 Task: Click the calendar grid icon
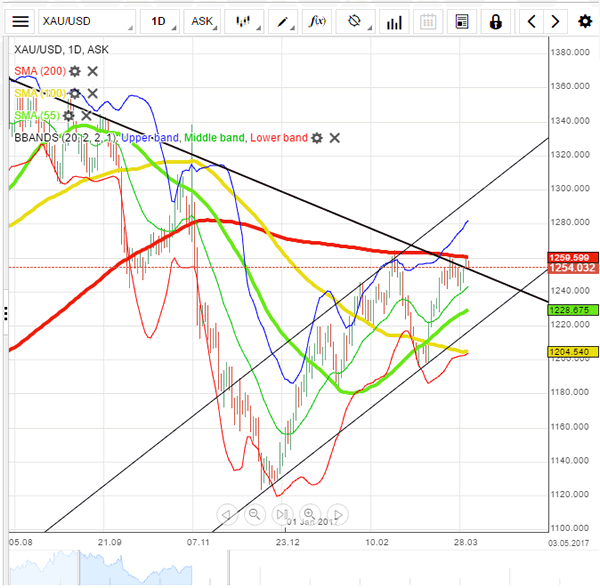(x=428, y=21)
